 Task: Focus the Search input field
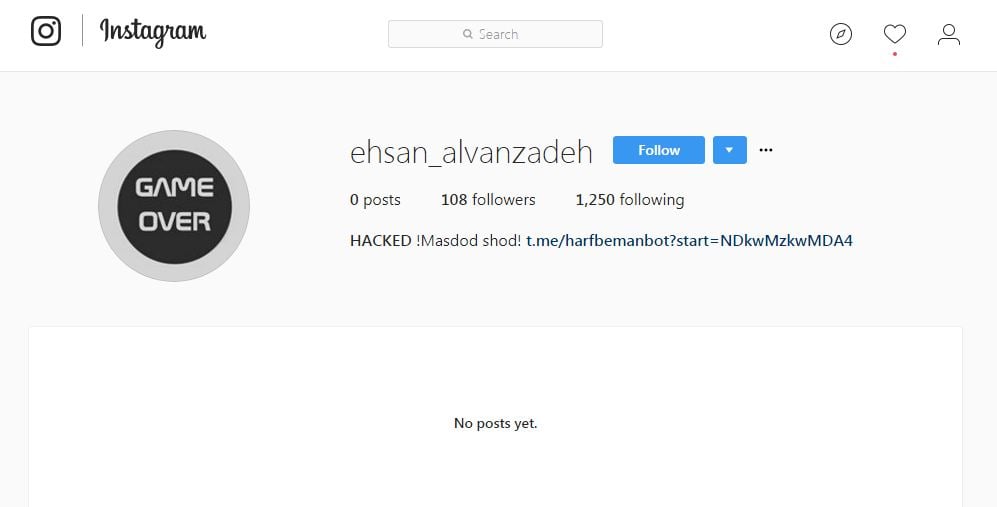pos(495,34)
